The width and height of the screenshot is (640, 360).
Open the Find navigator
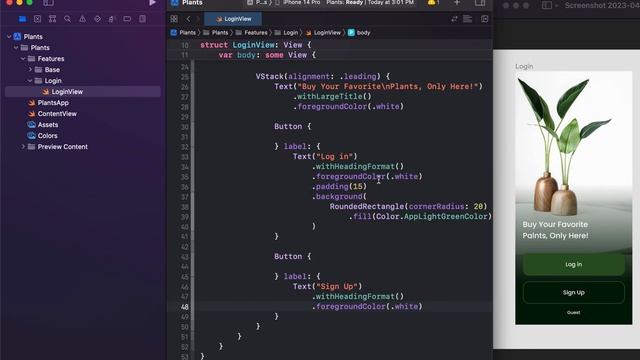(67, 19)
